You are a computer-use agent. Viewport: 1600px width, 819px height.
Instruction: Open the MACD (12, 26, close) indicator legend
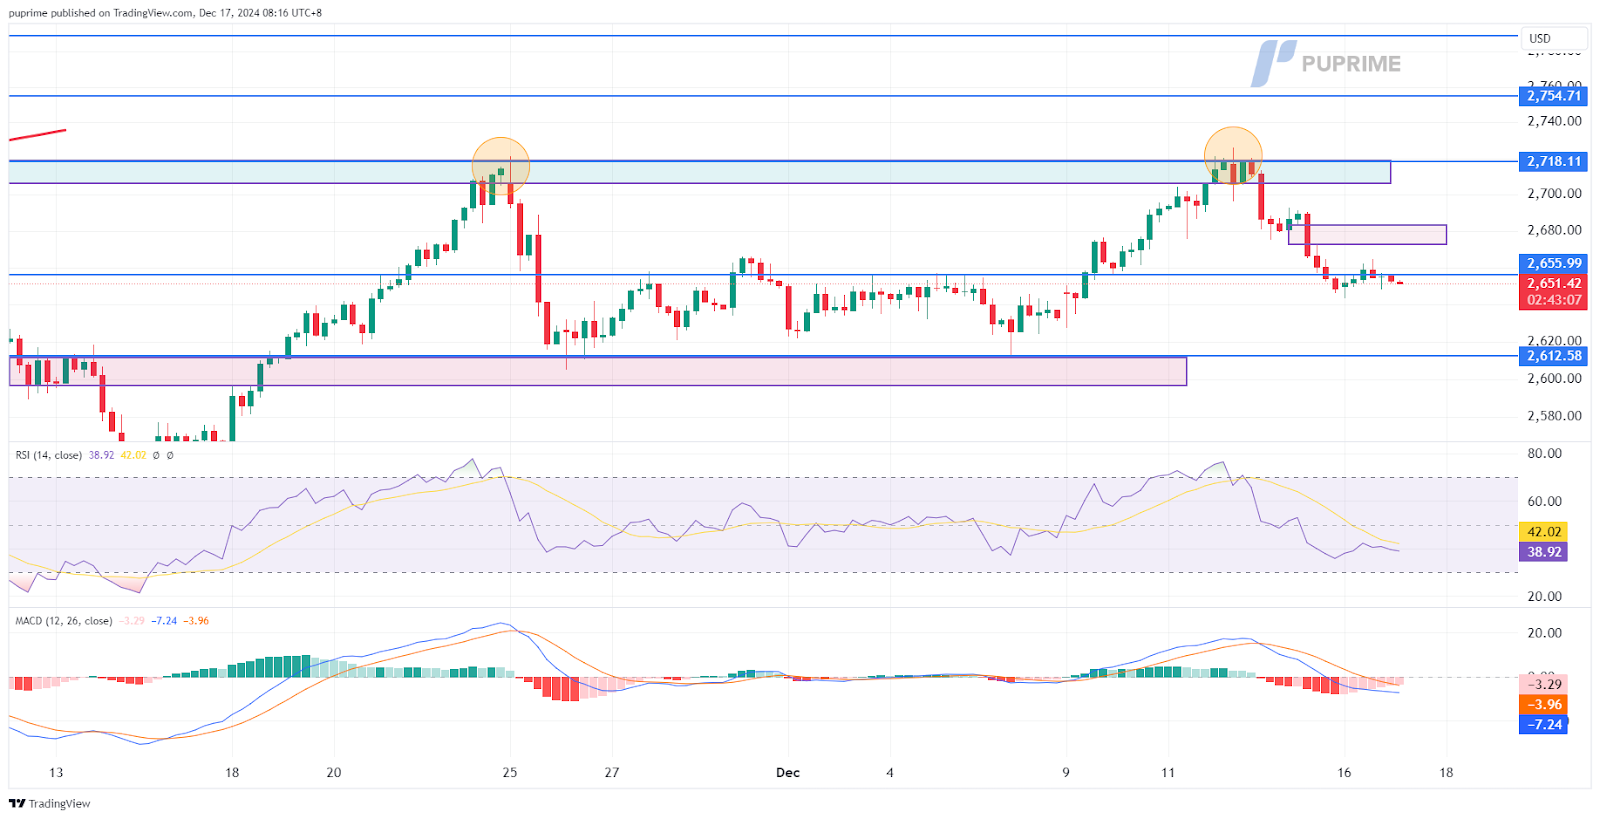[63, 621]
